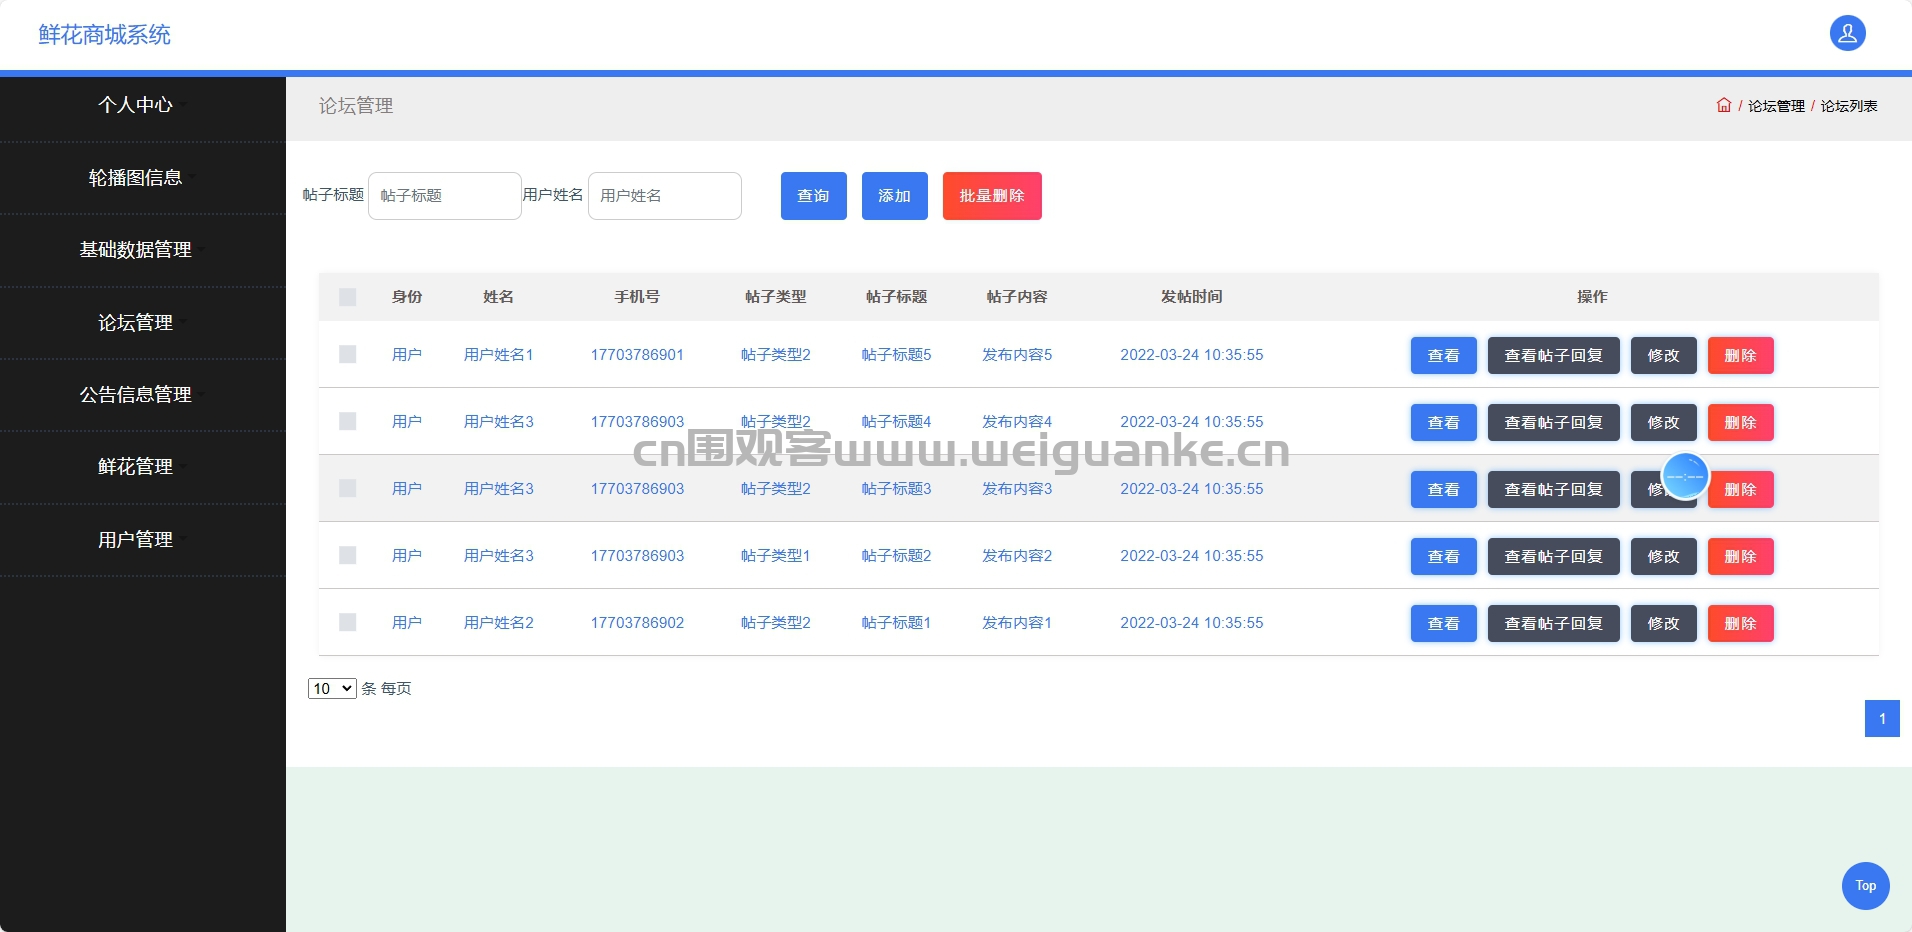Click 删除 for 帖子标题2 row
1912x932 pixels.
coord(1741,556)
